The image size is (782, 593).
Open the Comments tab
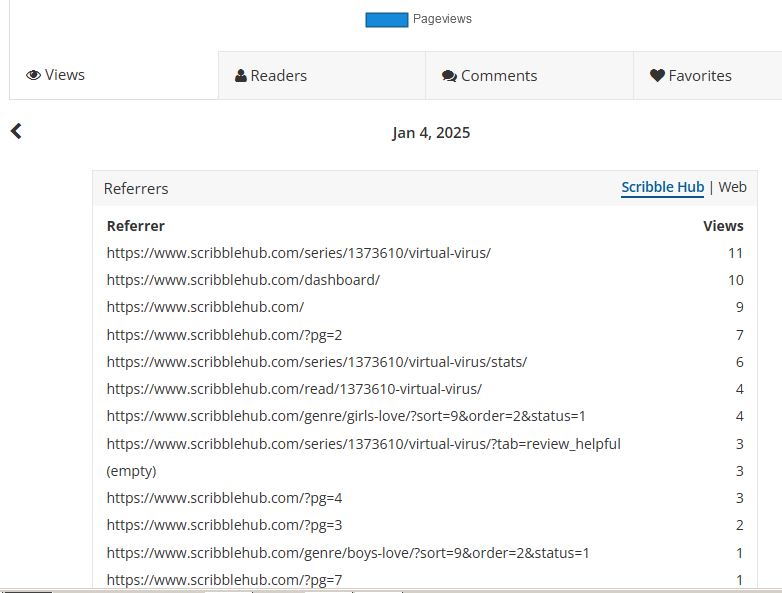pyautogui.click(x=498, y=76)
